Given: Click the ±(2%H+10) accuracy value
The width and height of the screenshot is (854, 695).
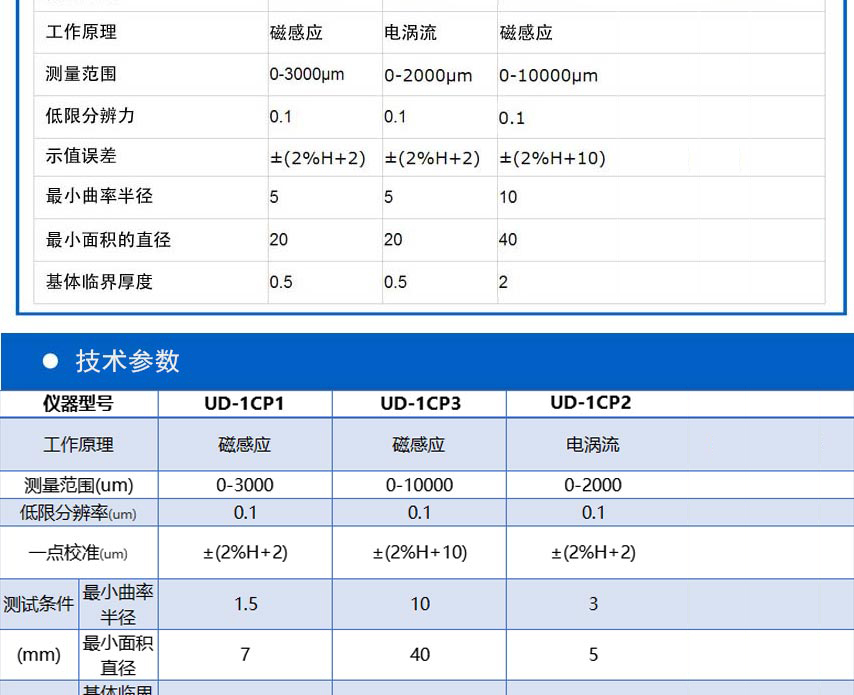Looking at the screenshot, I should (418, 551).
